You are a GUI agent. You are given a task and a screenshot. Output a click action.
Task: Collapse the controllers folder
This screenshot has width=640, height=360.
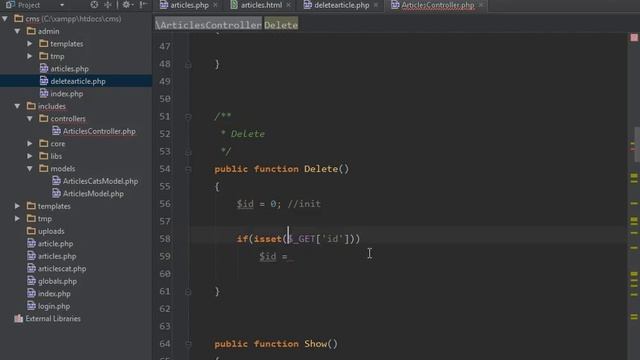pos(30,118)
